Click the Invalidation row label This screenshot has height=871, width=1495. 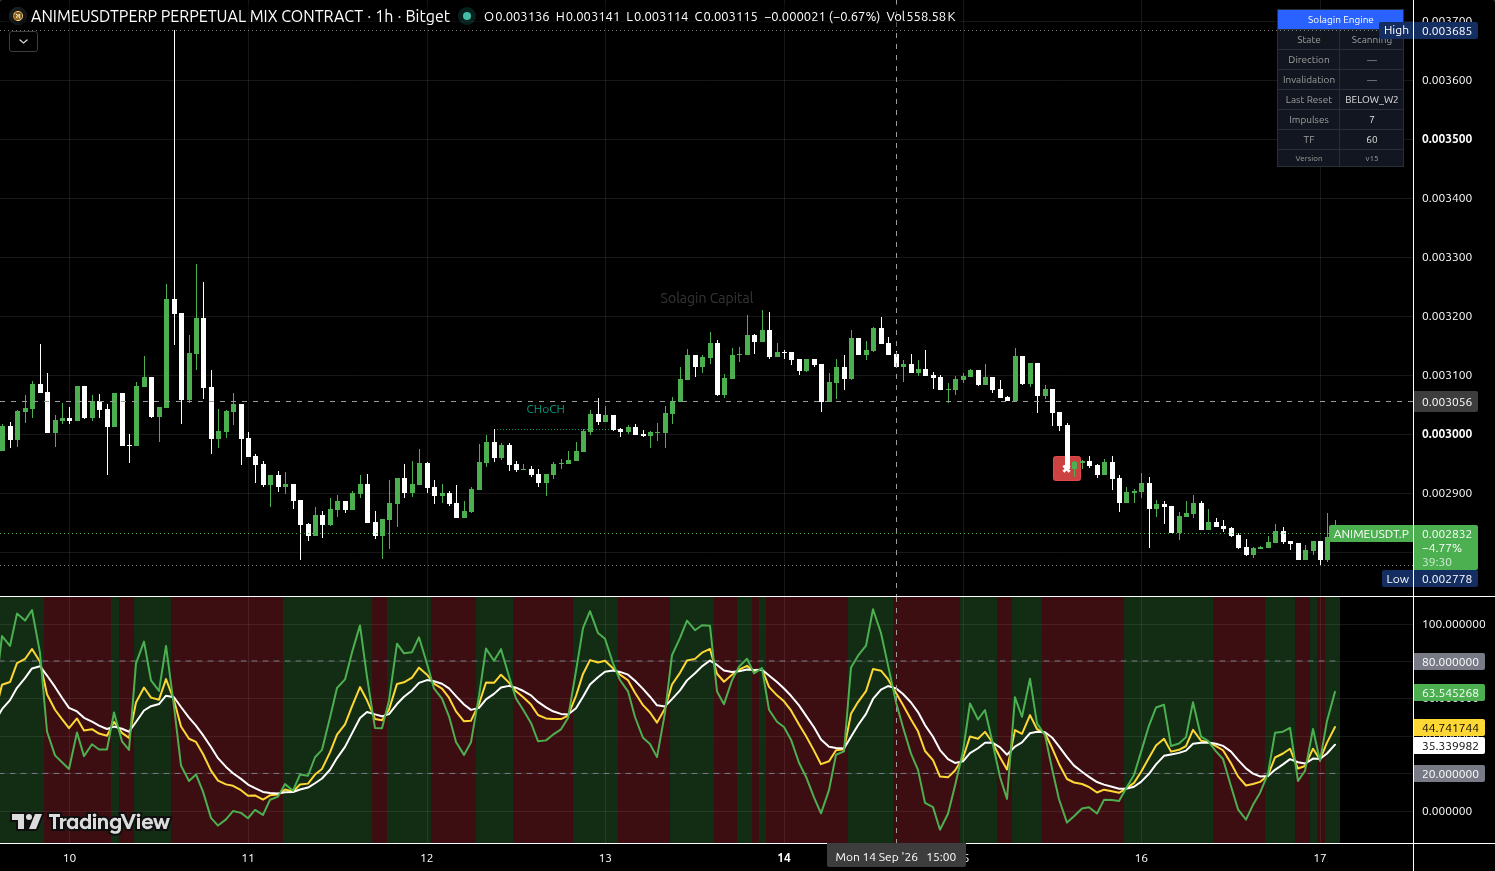click(x=1308, y=80)
